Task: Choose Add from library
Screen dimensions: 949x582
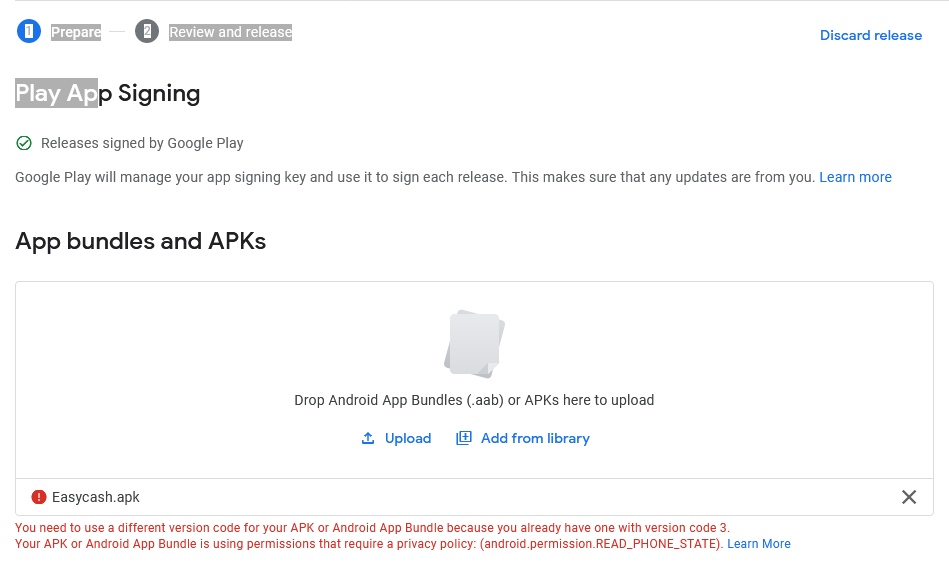Action: point(534,438)
